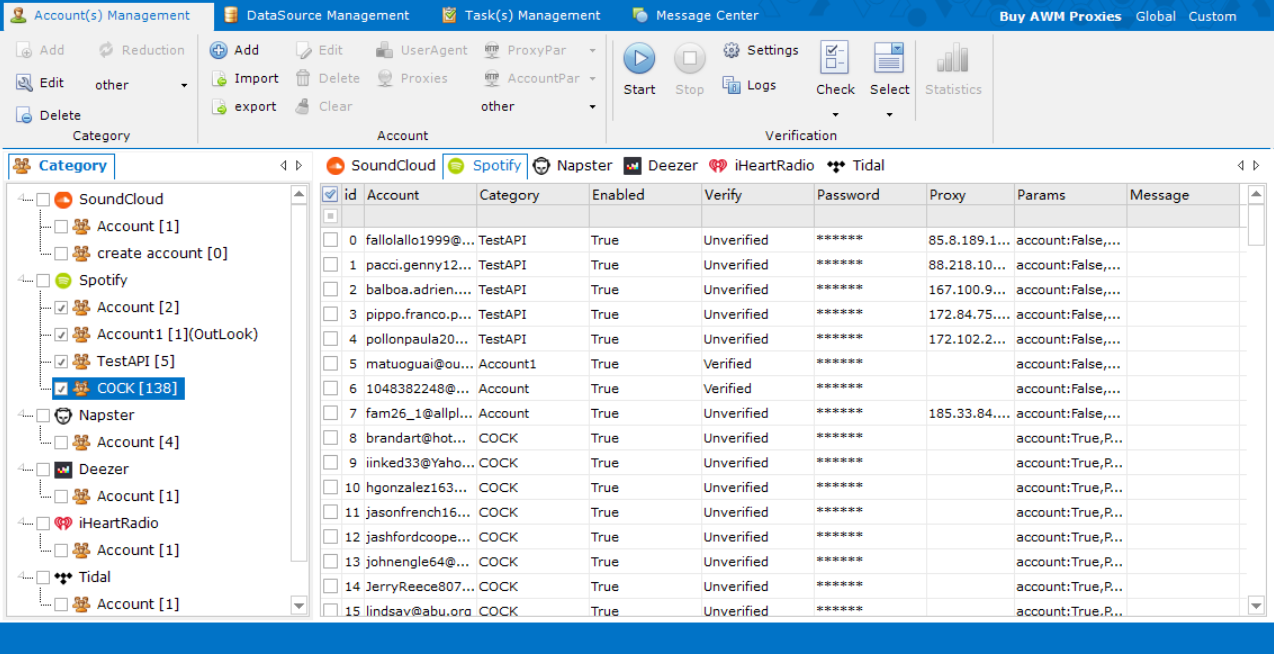Click the Proxy cell 185.33.84...

pos(970,413)
